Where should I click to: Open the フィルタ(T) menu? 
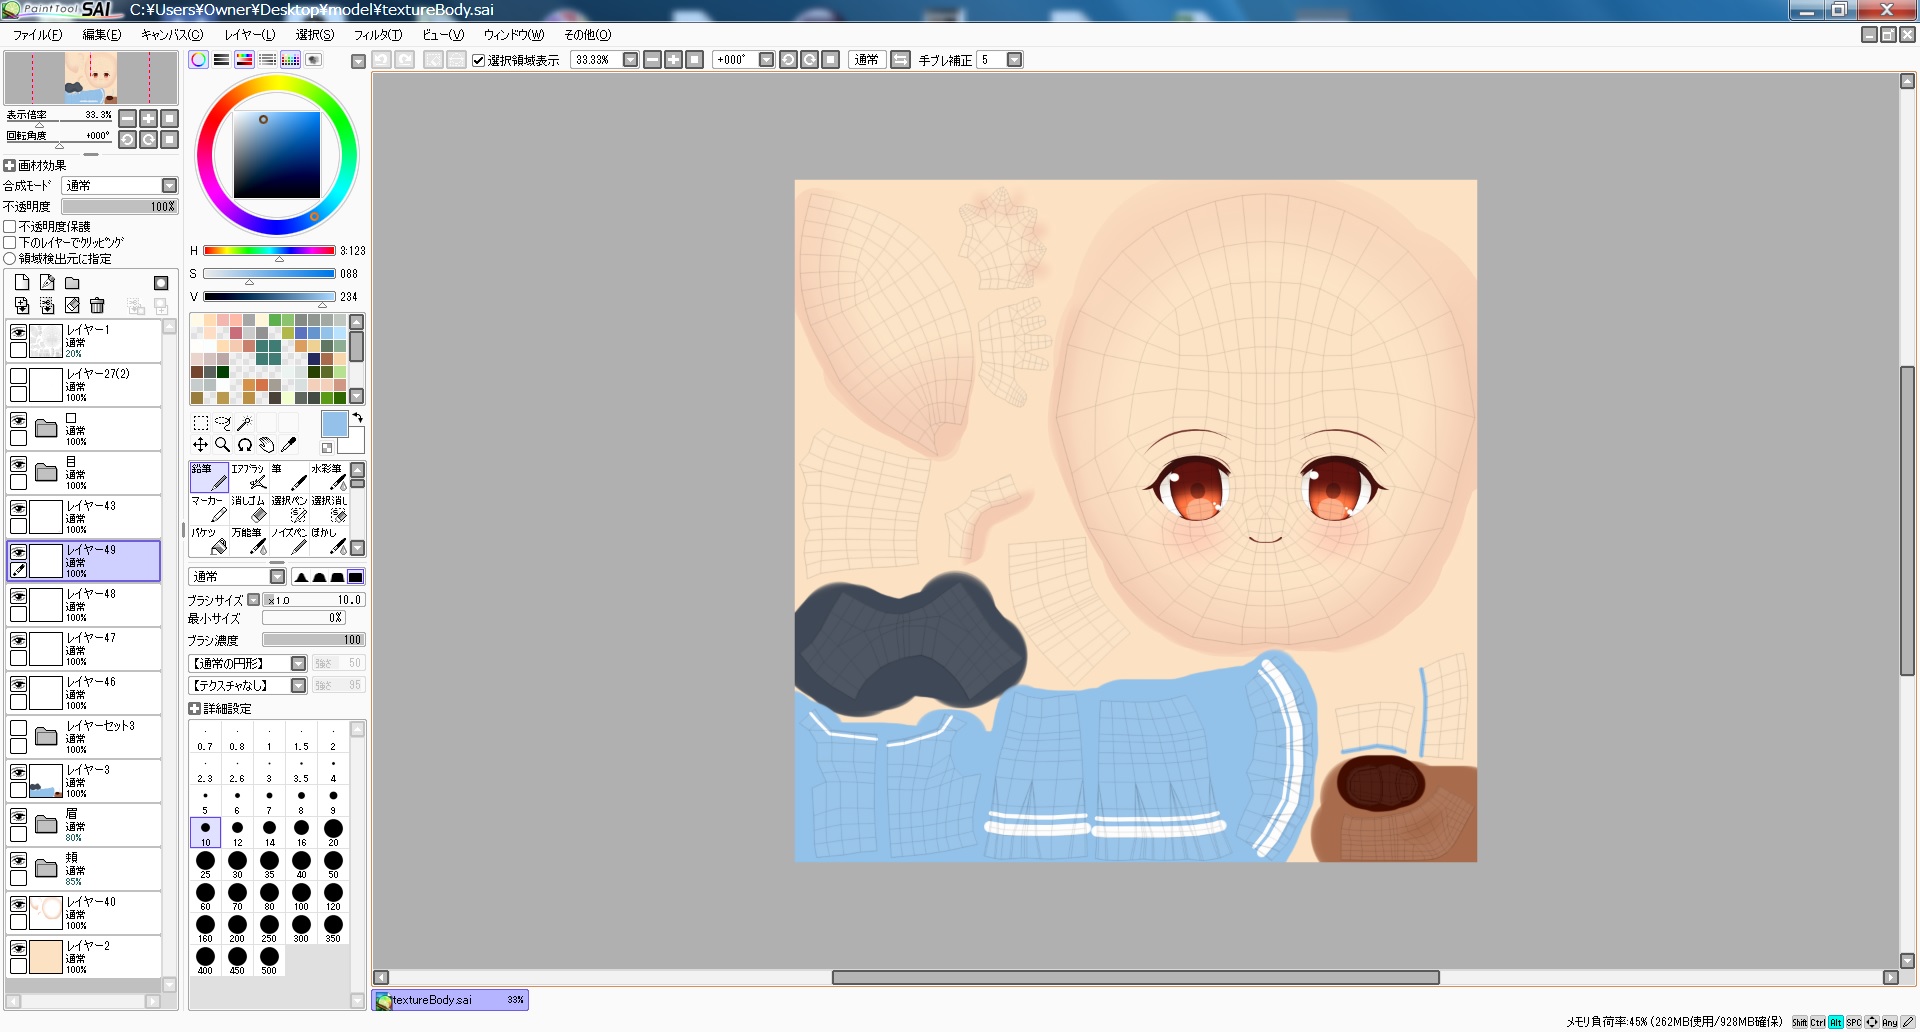(x=378, y=35)
